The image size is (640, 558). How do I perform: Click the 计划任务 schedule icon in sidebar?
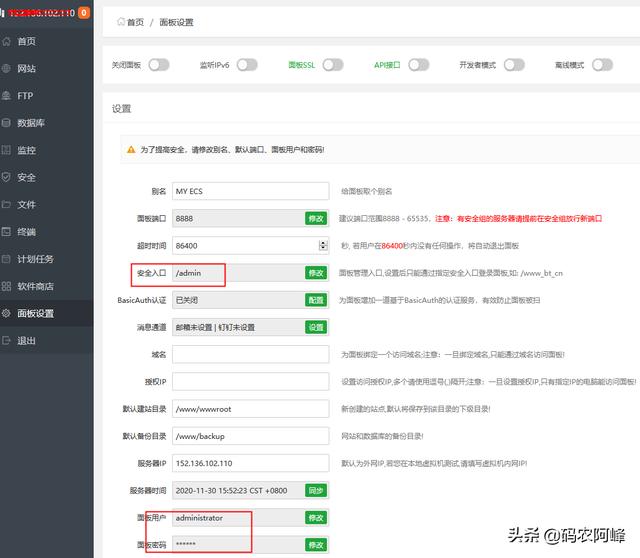point(6,259)
